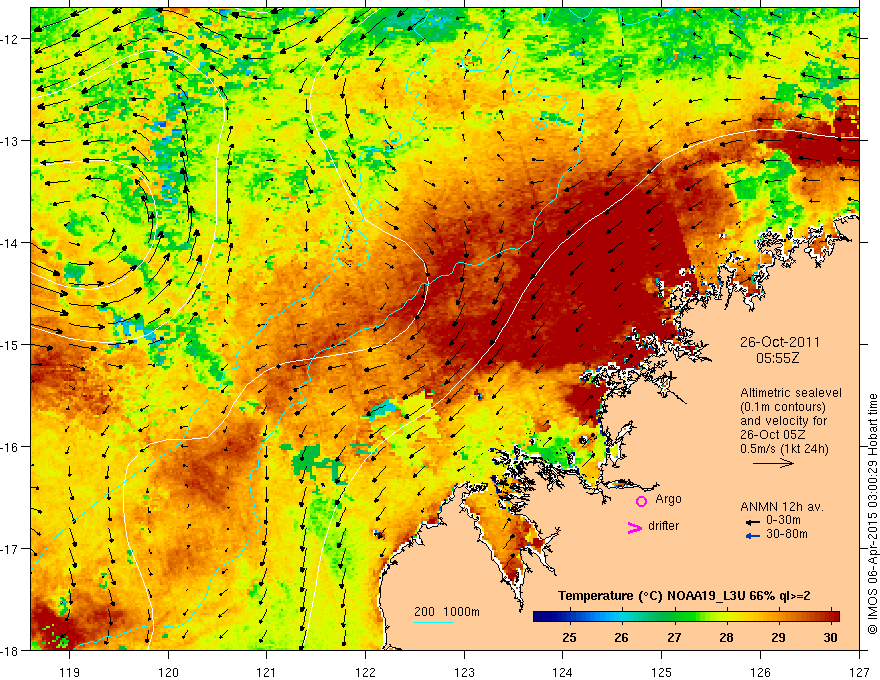Click longitude axis label 125
880x680 pixels.
662,672
